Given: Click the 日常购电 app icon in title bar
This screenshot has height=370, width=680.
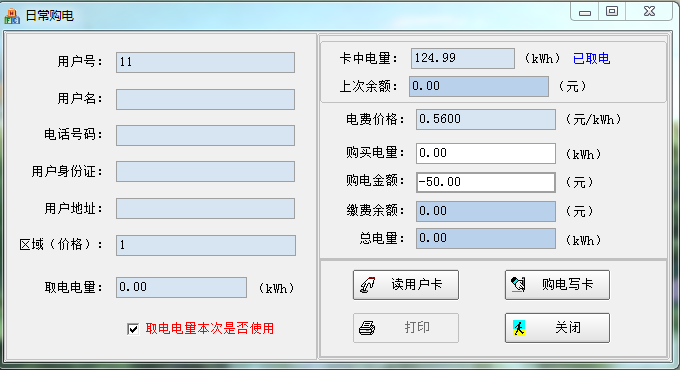Looking at the screenshot, I should point(12,16).
